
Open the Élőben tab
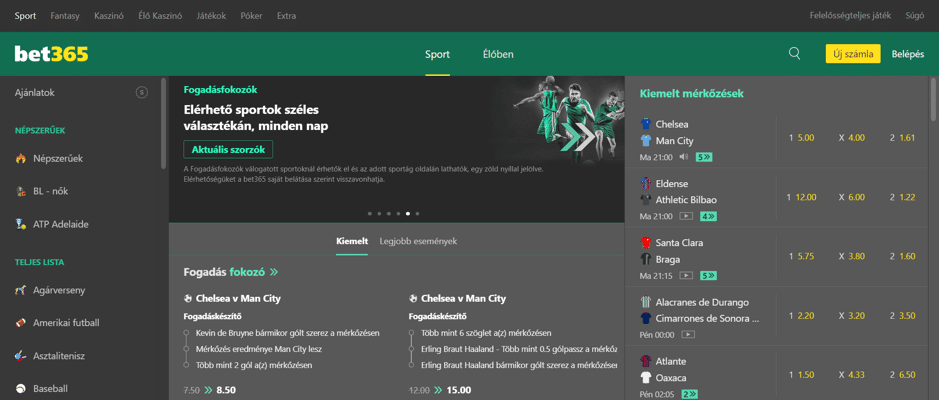click(x=498, y=54)
